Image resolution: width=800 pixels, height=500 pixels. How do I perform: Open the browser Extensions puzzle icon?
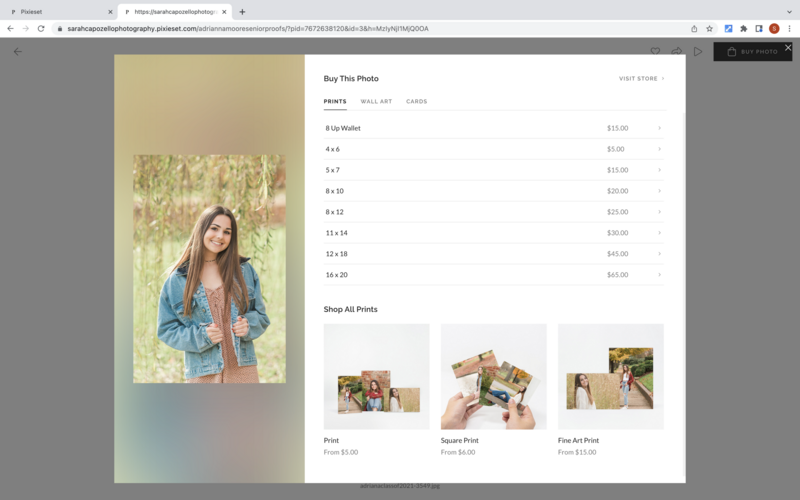coord(743,28)
